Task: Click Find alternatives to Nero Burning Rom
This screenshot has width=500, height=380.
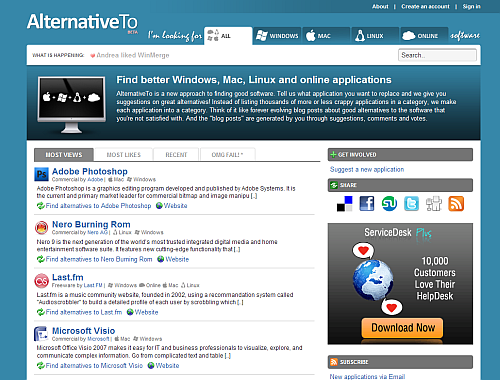Action: pos(99,259)
